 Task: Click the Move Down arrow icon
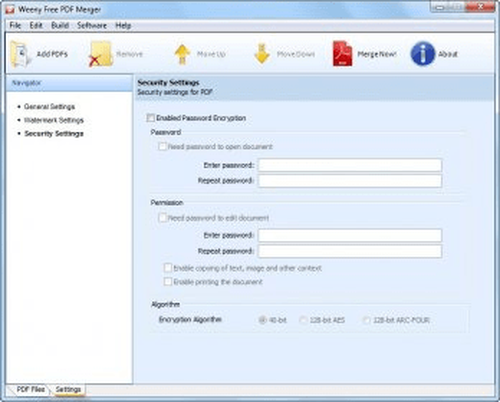point(262,54)
